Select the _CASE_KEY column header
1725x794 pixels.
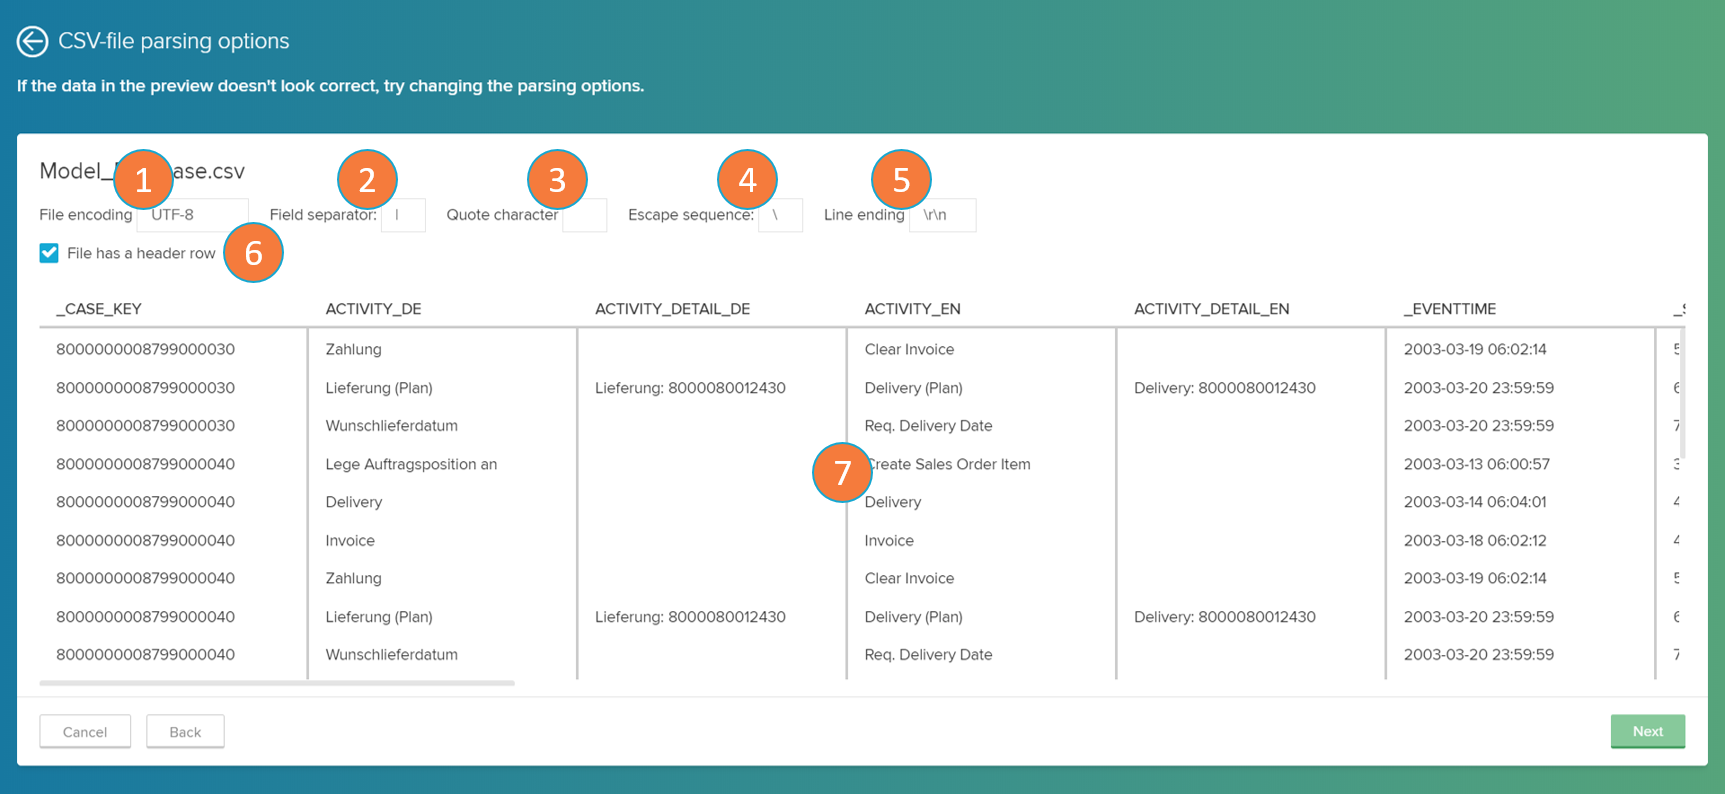click(x=99, y=309)
